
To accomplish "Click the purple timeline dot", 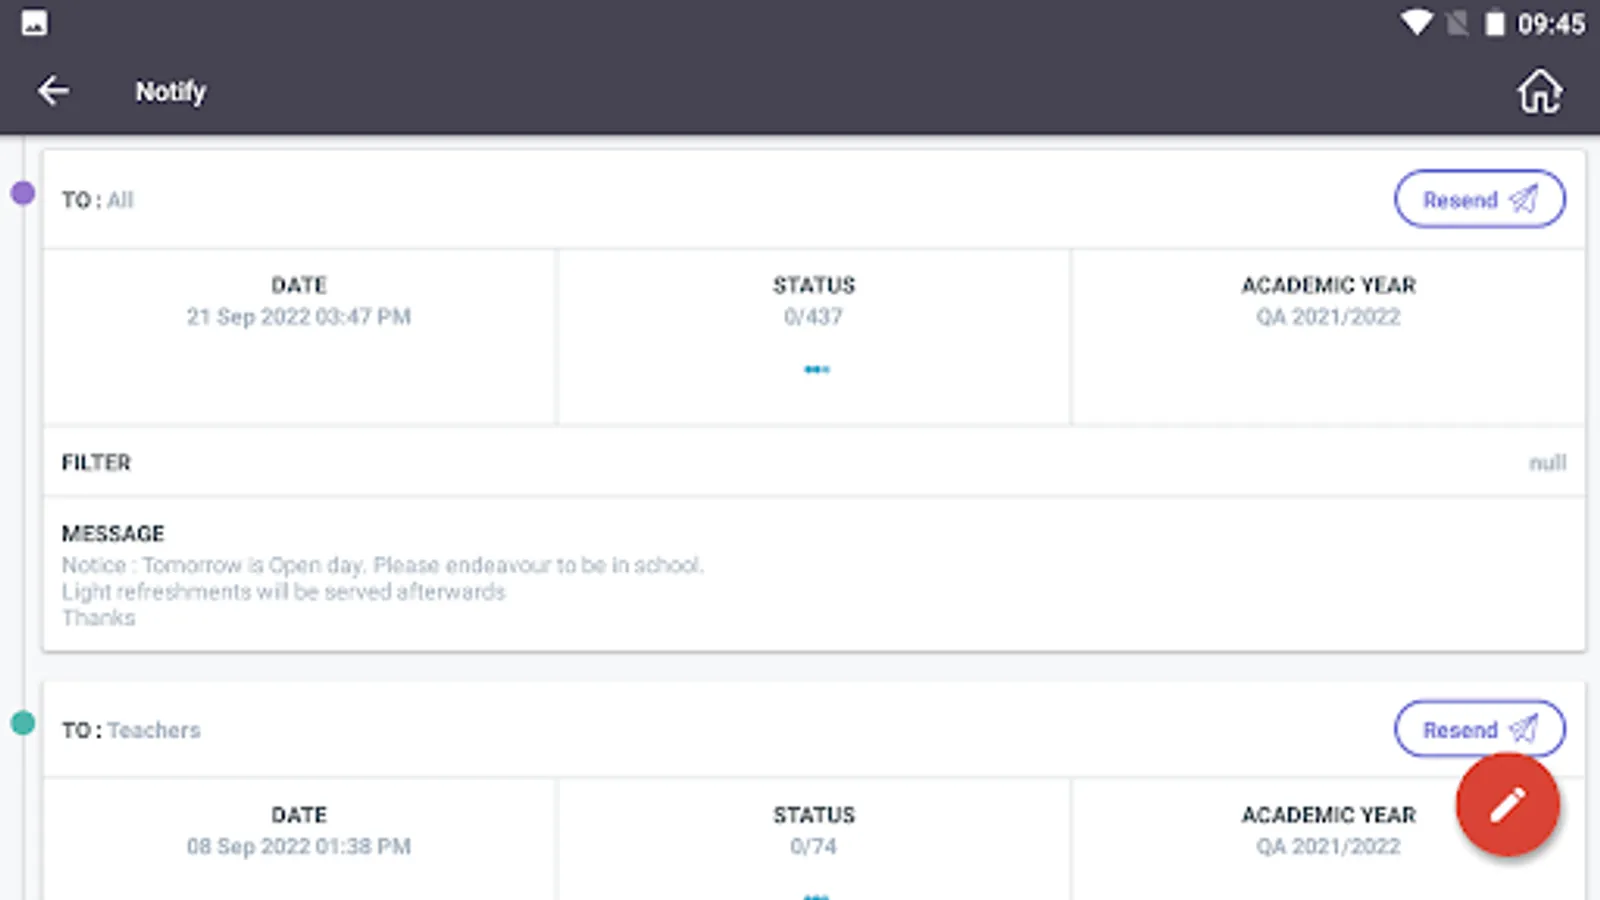I will pos(23,193).
